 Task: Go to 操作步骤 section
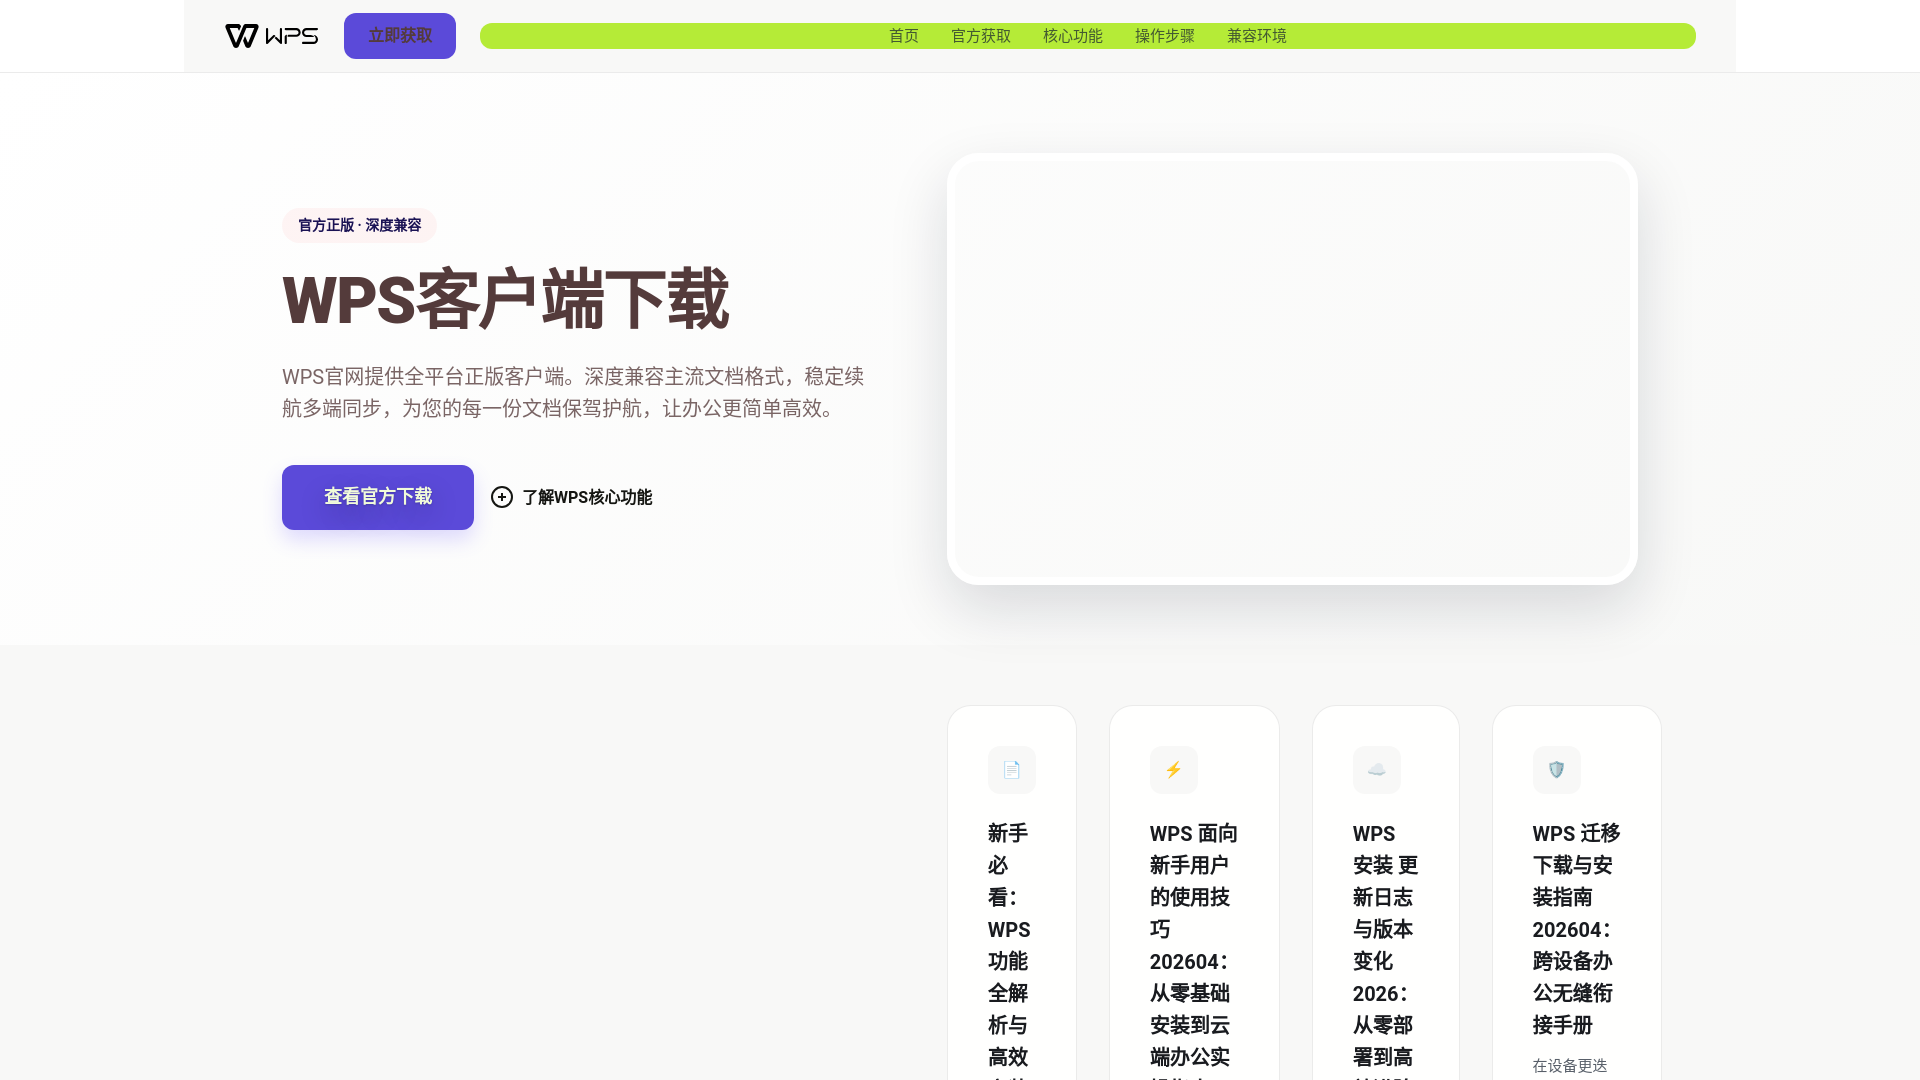point(1165,36)
